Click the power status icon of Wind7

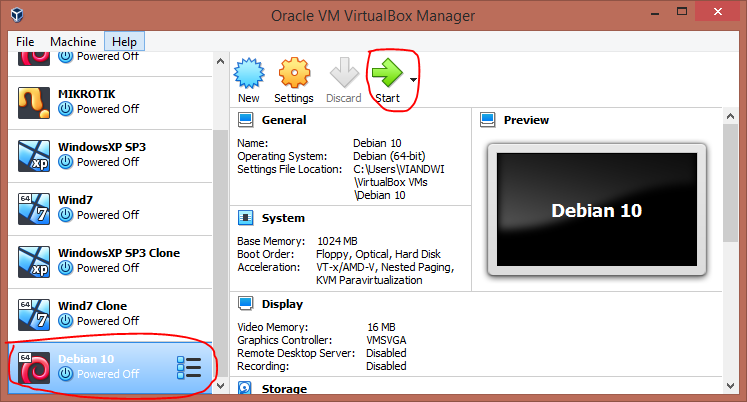pyautogui.click(x=66, y=215)
